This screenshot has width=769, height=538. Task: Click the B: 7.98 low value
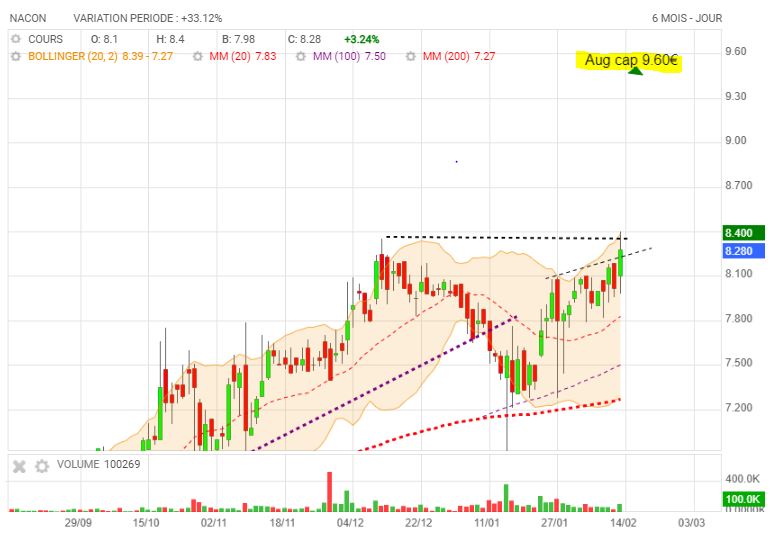click(x=238, y=39)
